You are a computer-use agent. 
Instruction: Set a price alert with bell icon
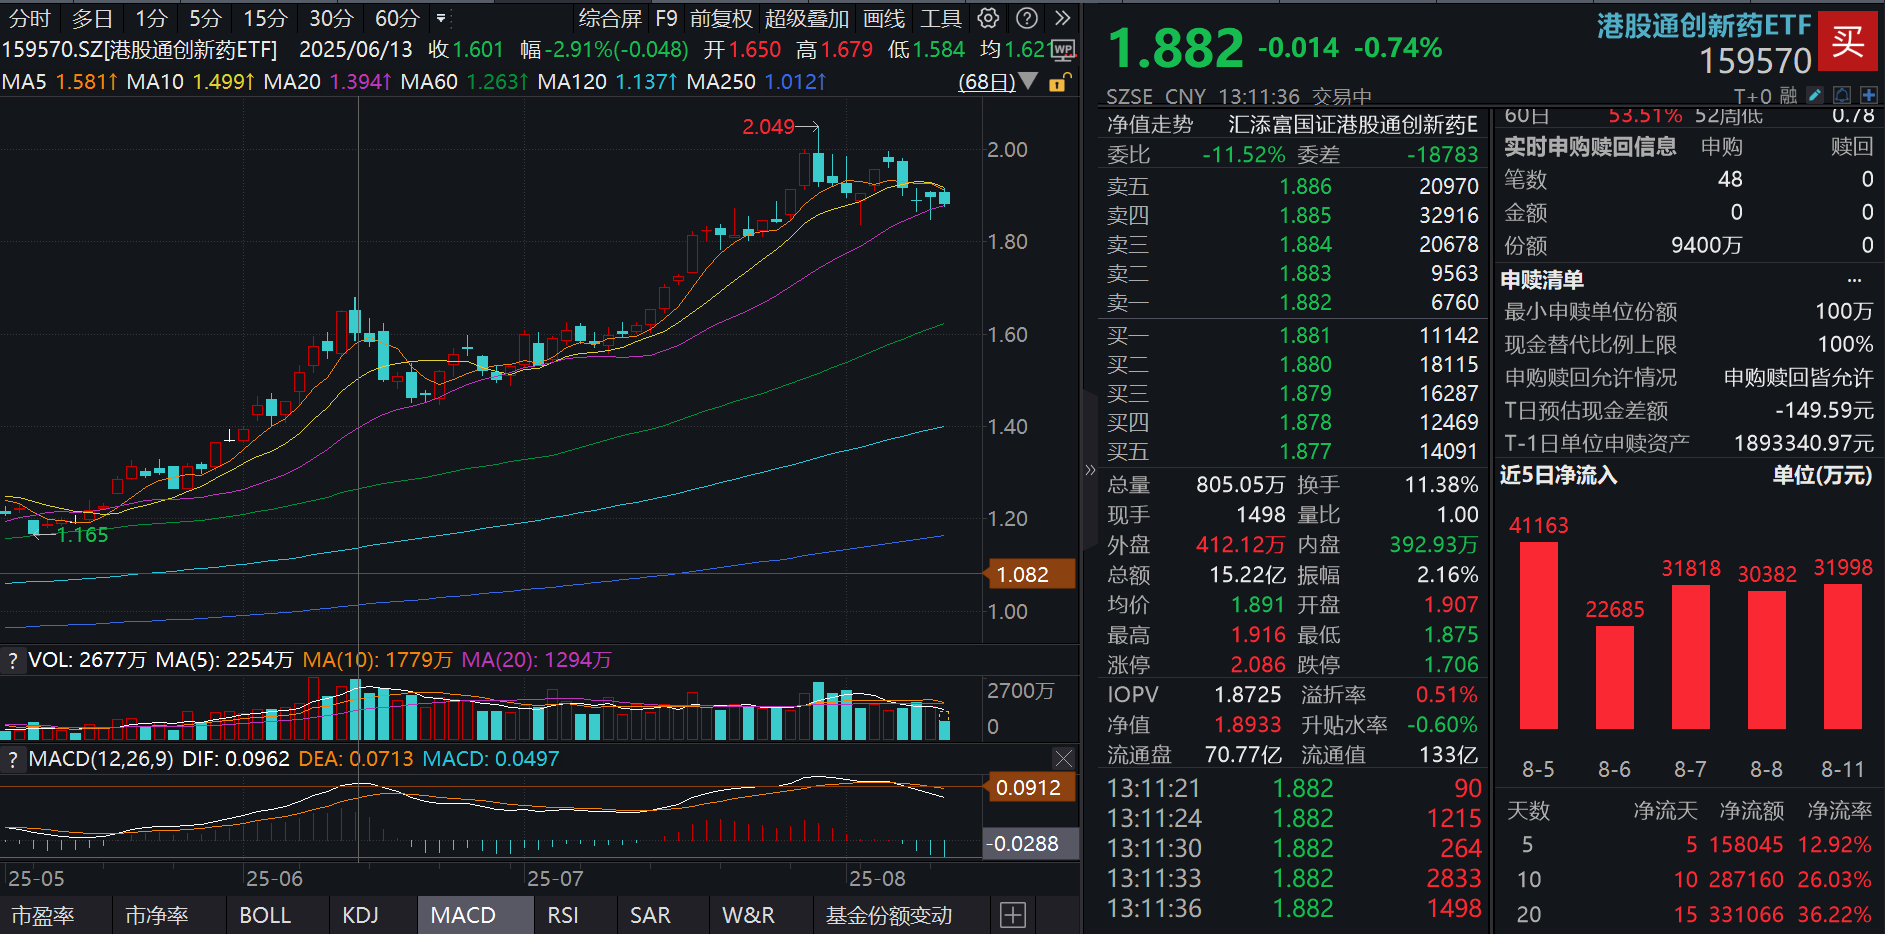click(x=1841, y=95)
